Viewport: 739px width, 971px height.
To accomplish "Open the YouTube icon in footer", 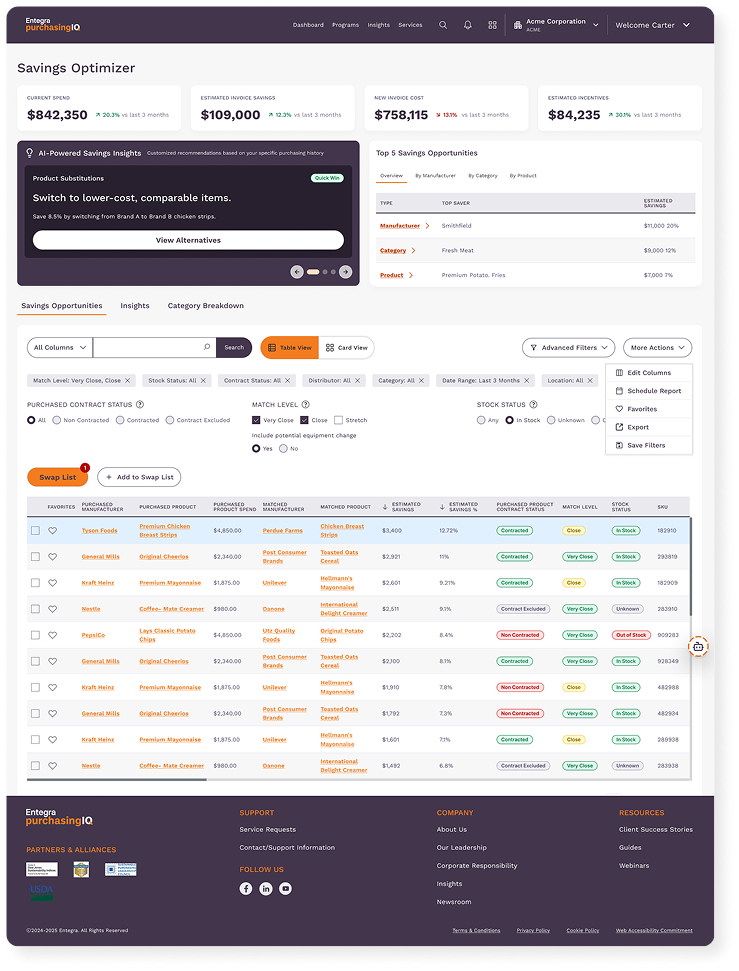I will coord(286,889).
